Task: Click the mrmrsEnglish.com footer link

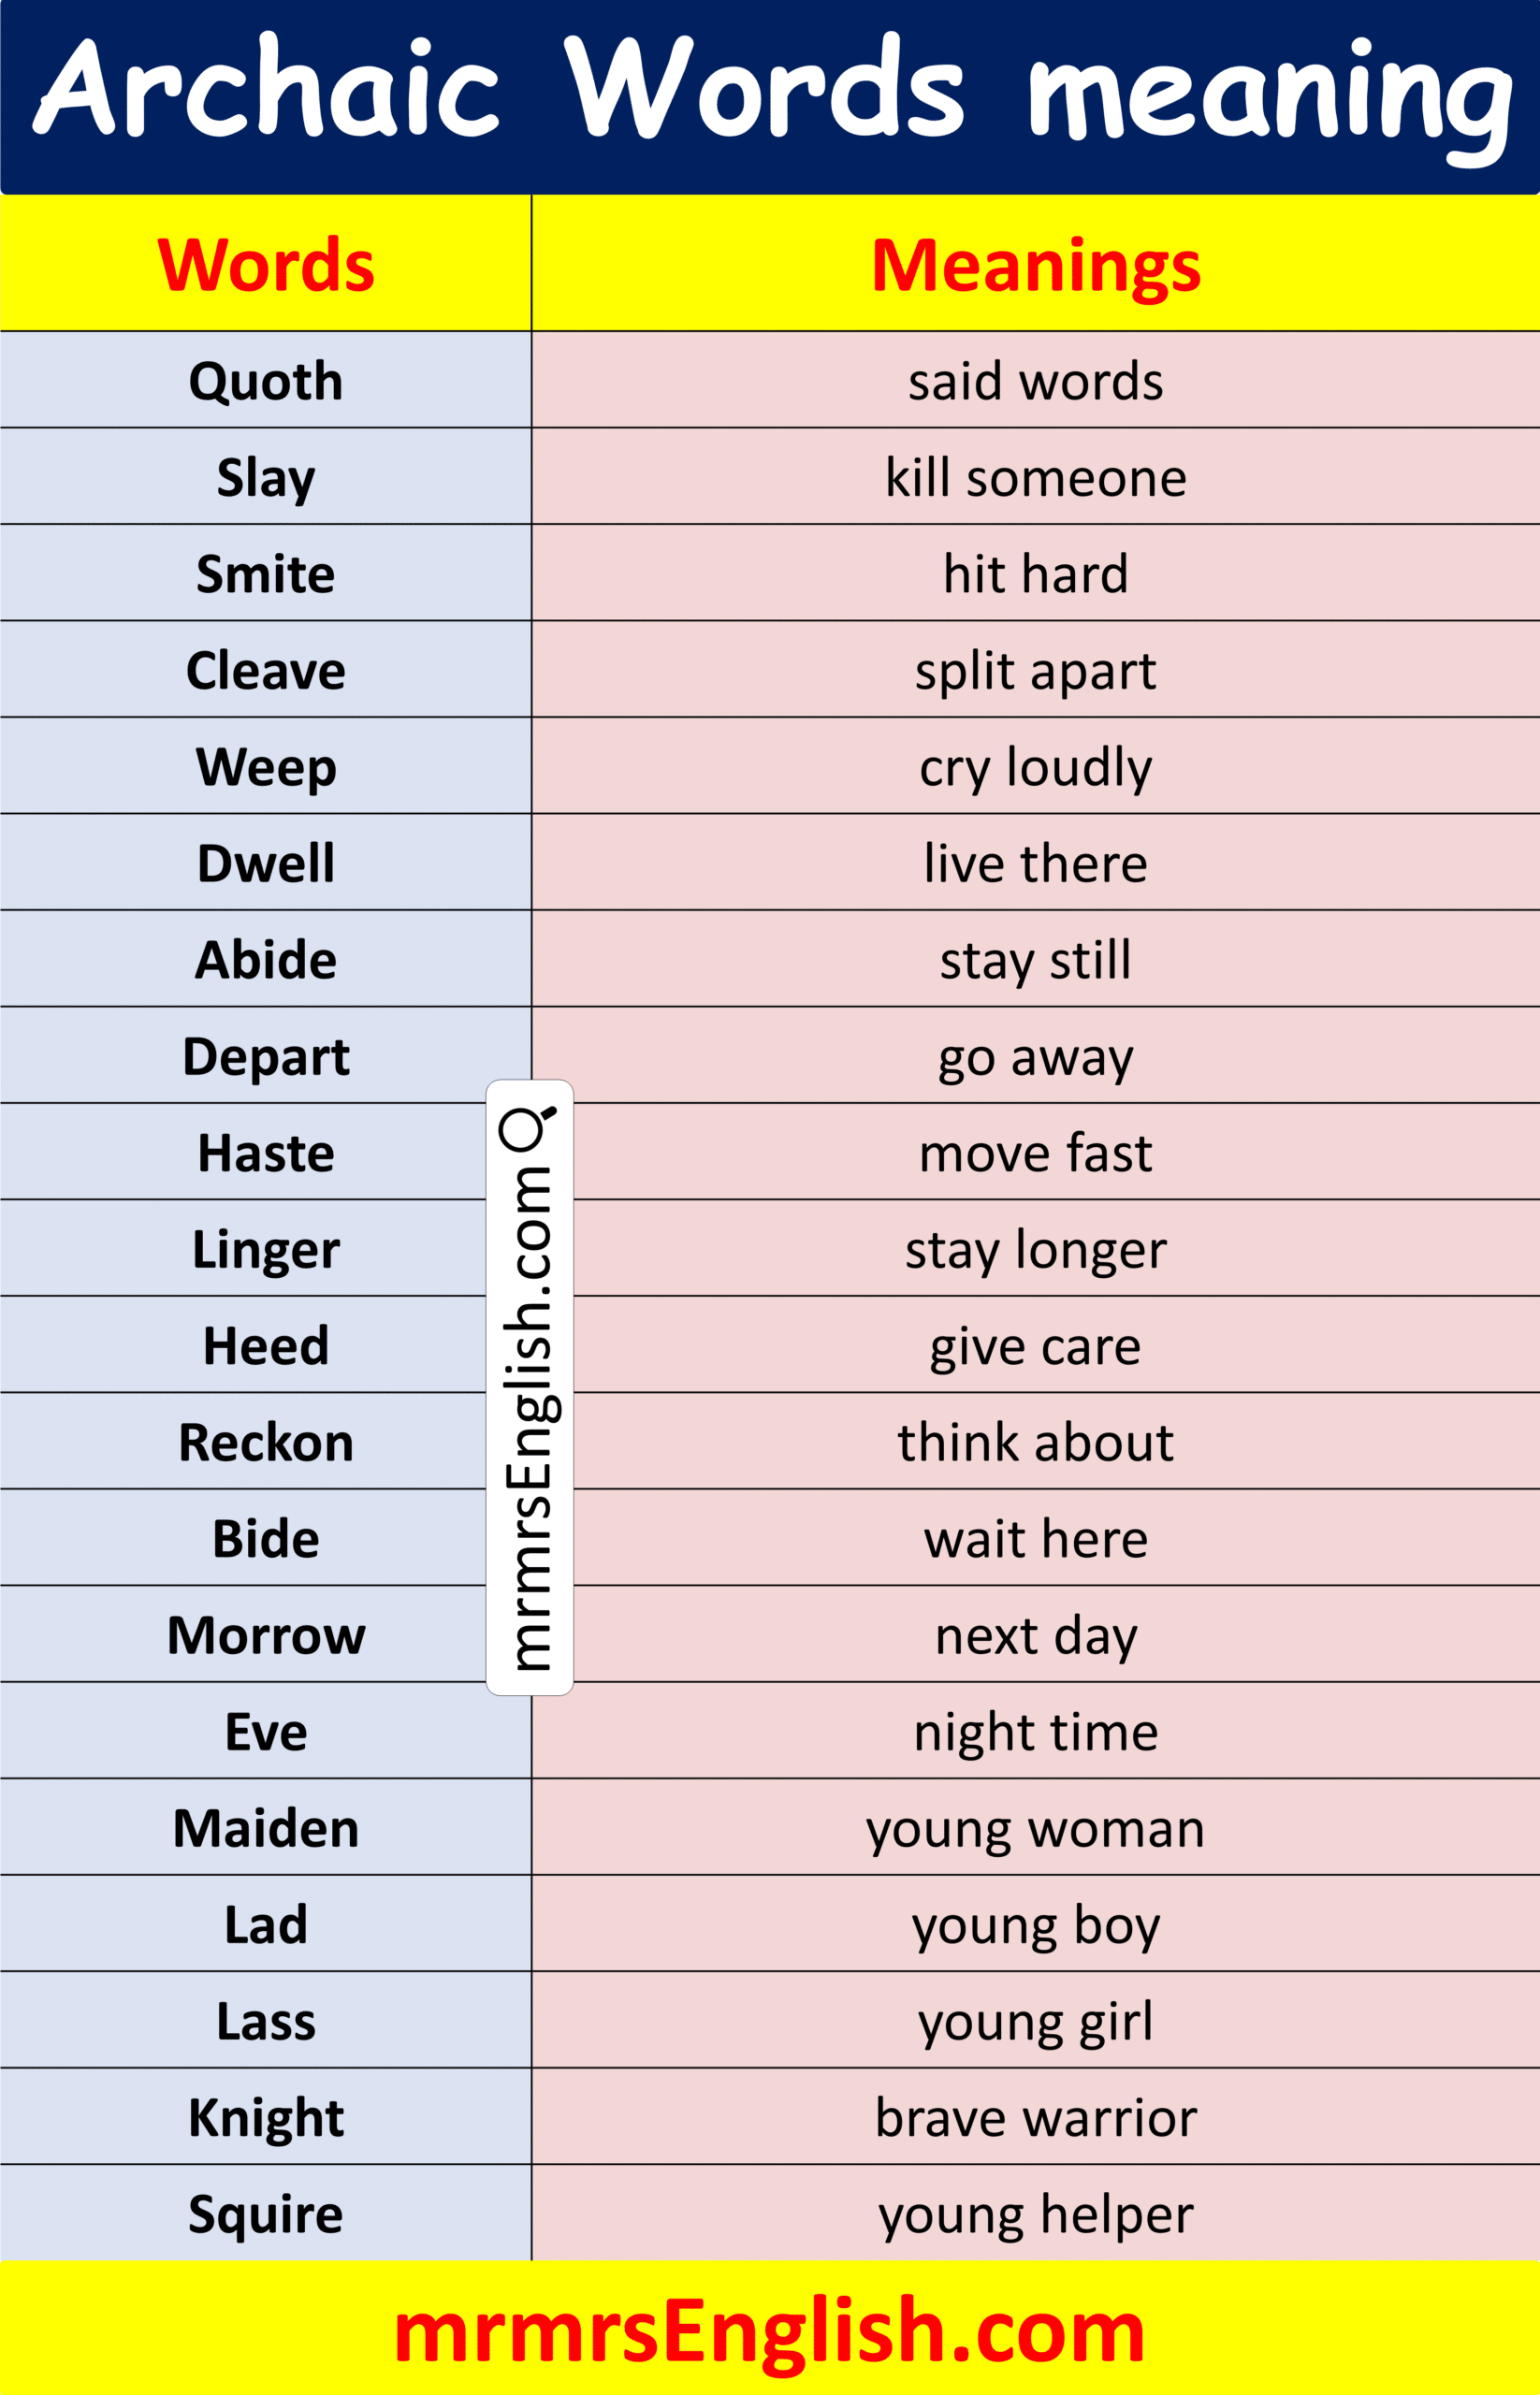Action: click(x=769, y=2331)
